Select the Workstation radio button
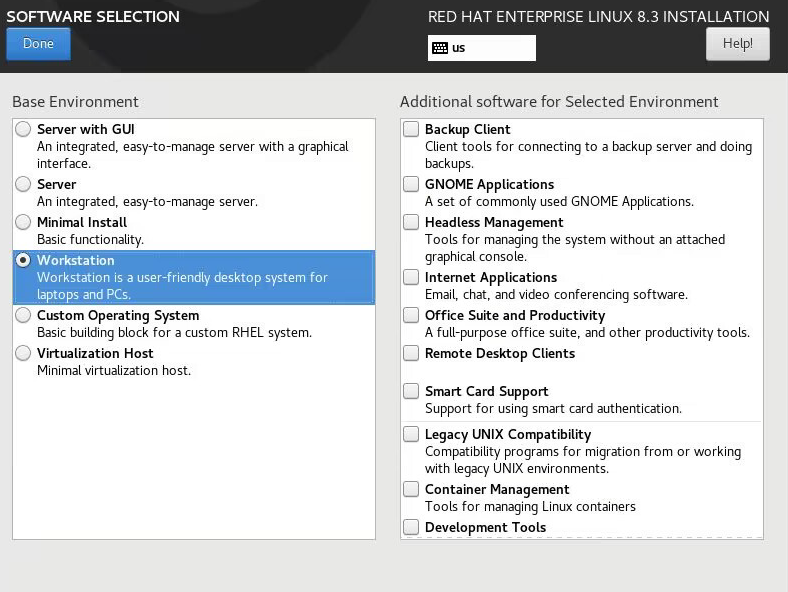Viewport: 788px width, 592px height. click(23, 260)
